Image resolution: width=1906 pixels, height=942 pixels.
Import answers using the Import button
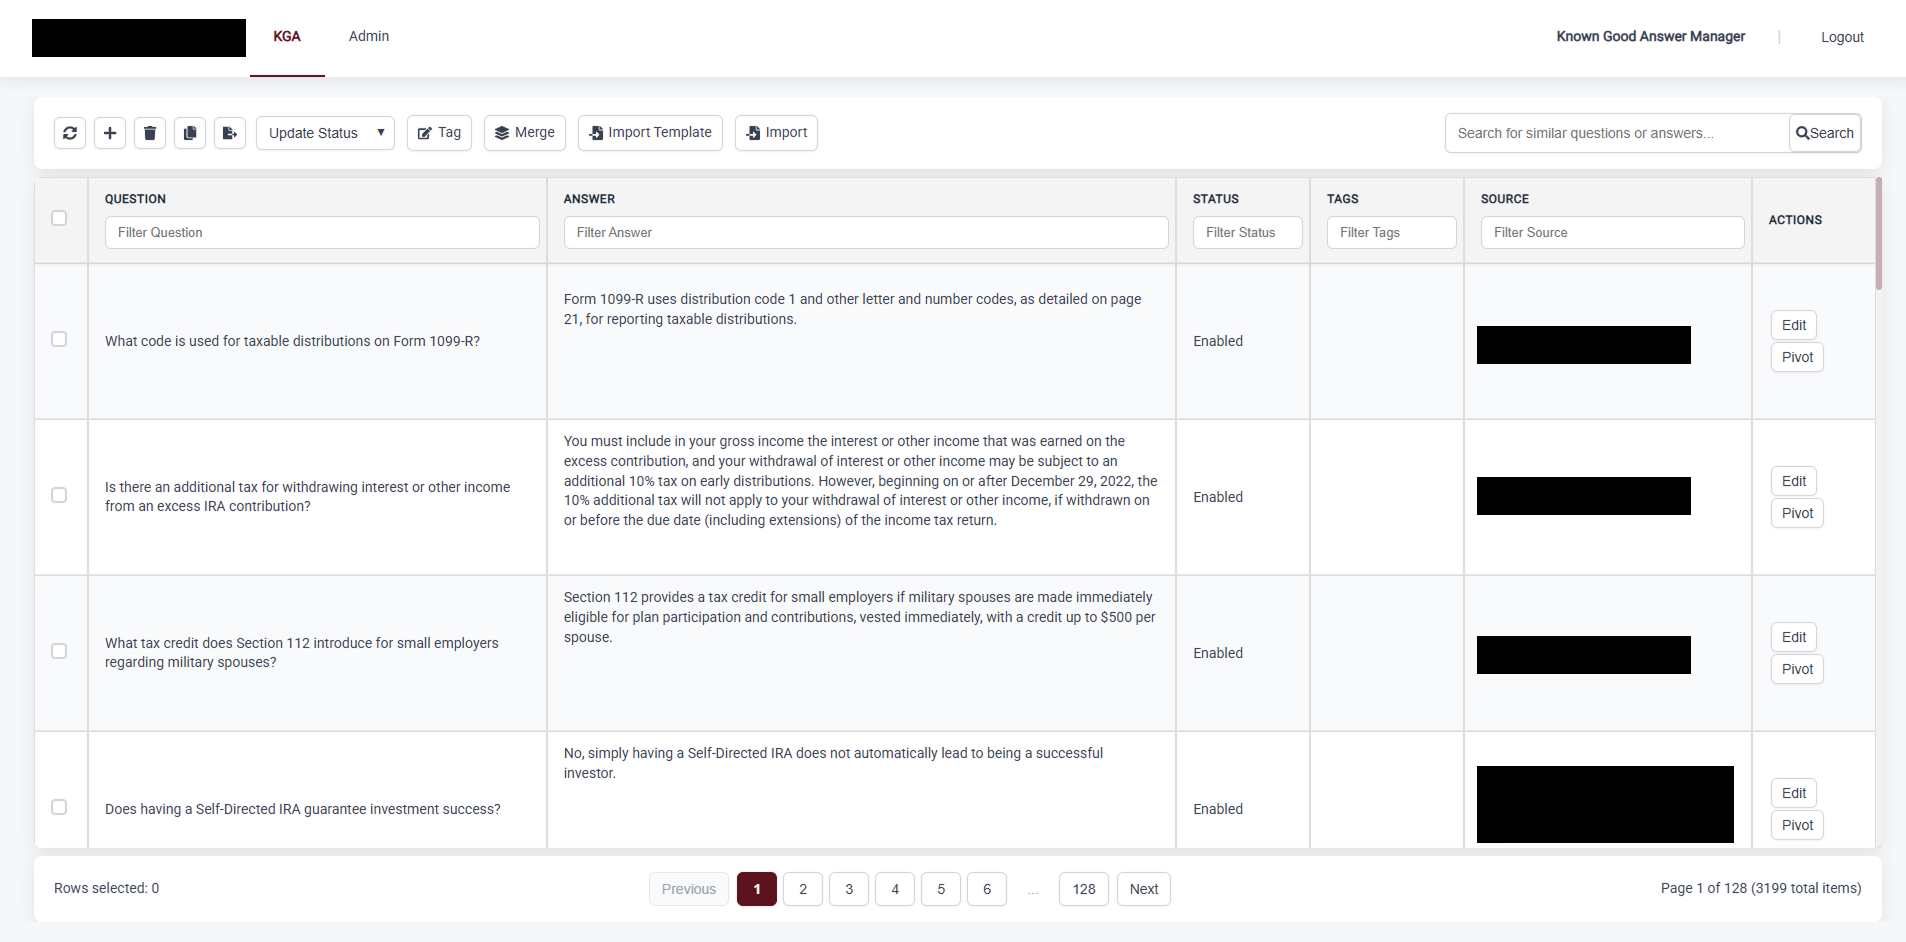pos(776,132)
